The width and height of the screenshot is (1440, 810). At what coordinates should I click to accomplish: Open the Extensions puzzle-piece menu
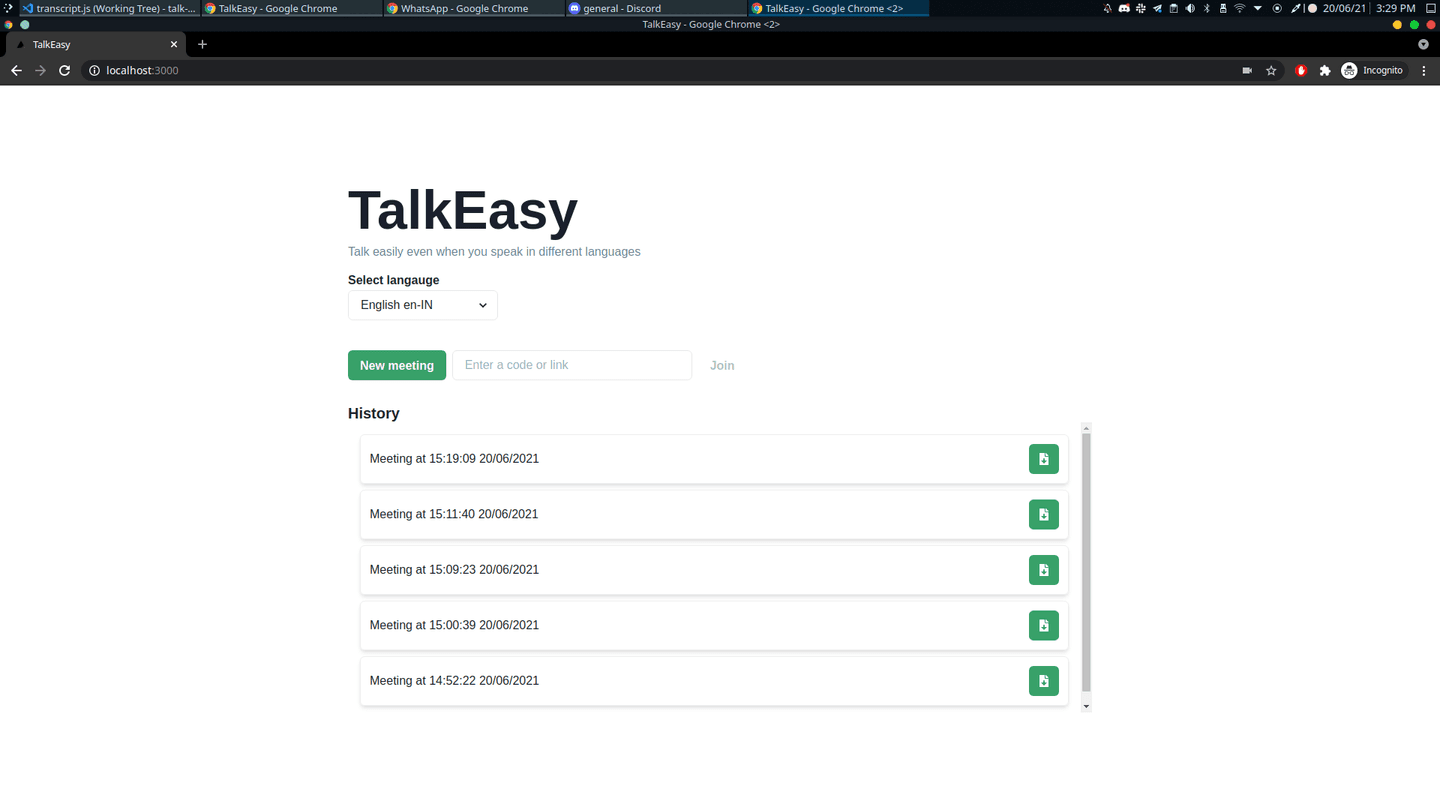tap(1325, 71)
